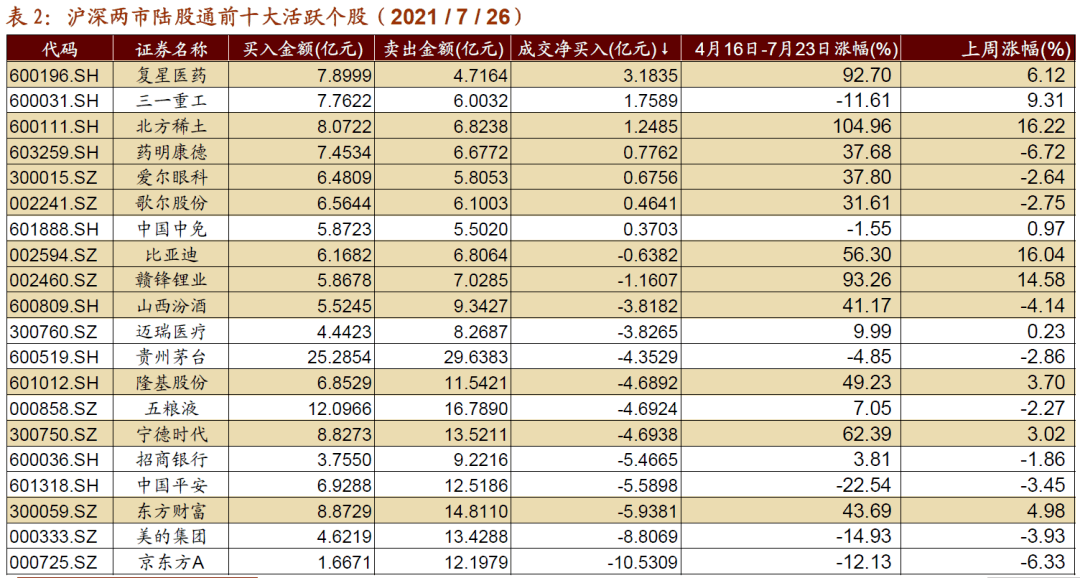Select stock code 600196.SH
Screen dimensions: 1080x578
point(55,75)
